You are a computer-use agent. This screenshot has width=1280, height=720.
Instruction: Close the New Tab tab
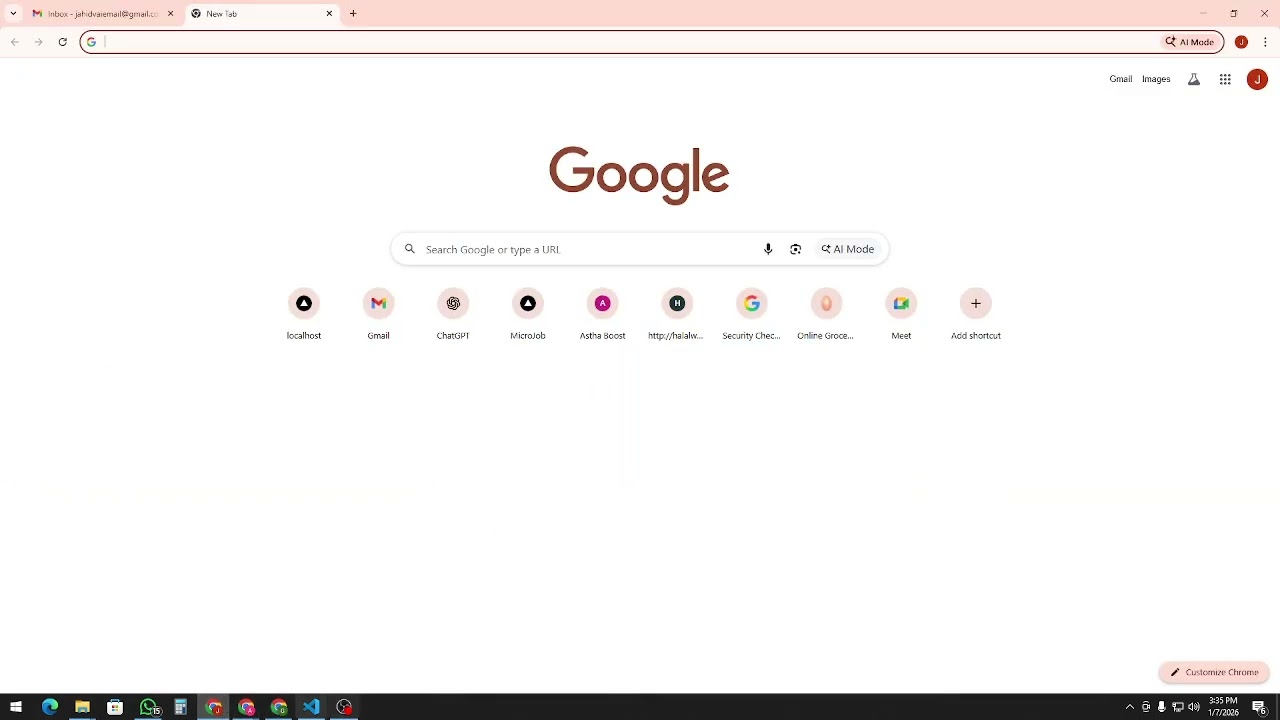click(x=329, y=14)
